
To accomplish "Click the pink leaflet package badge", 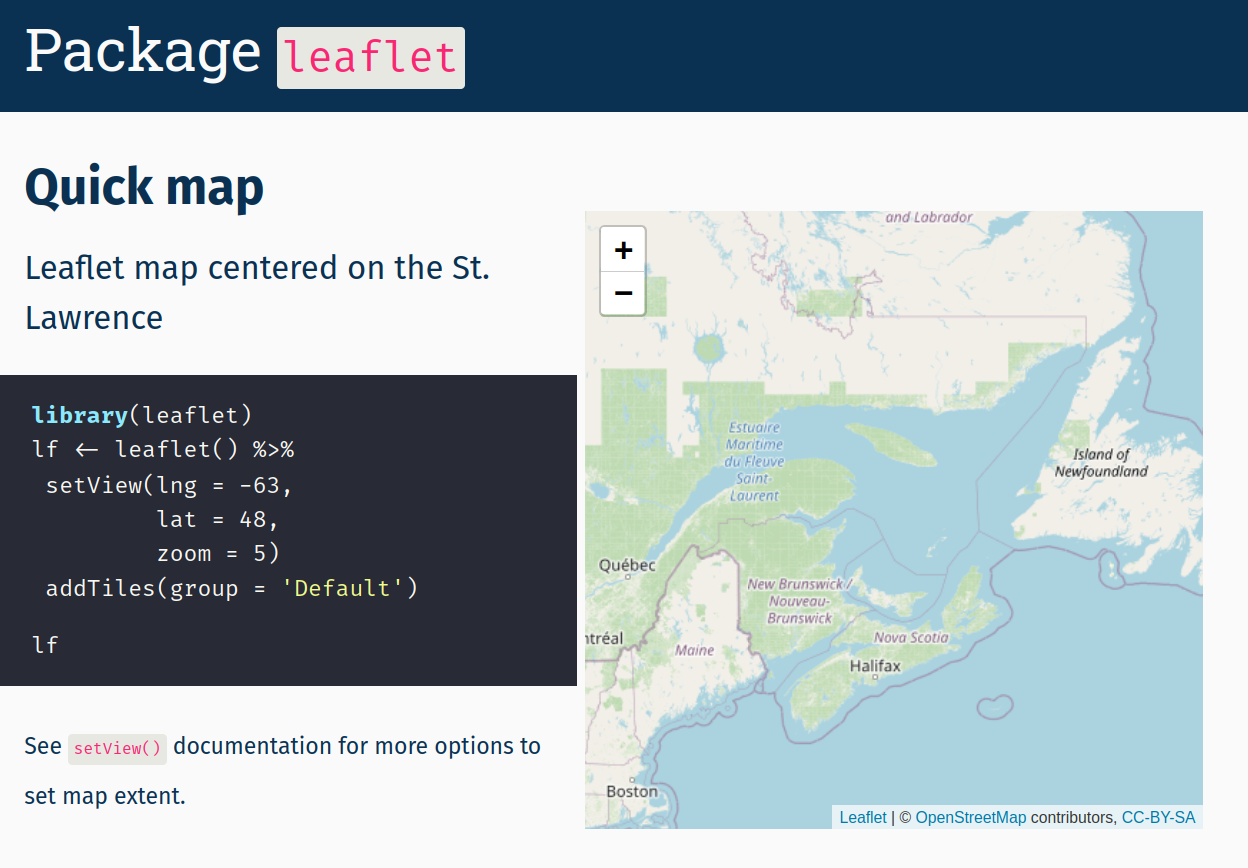I will [370, 58].
